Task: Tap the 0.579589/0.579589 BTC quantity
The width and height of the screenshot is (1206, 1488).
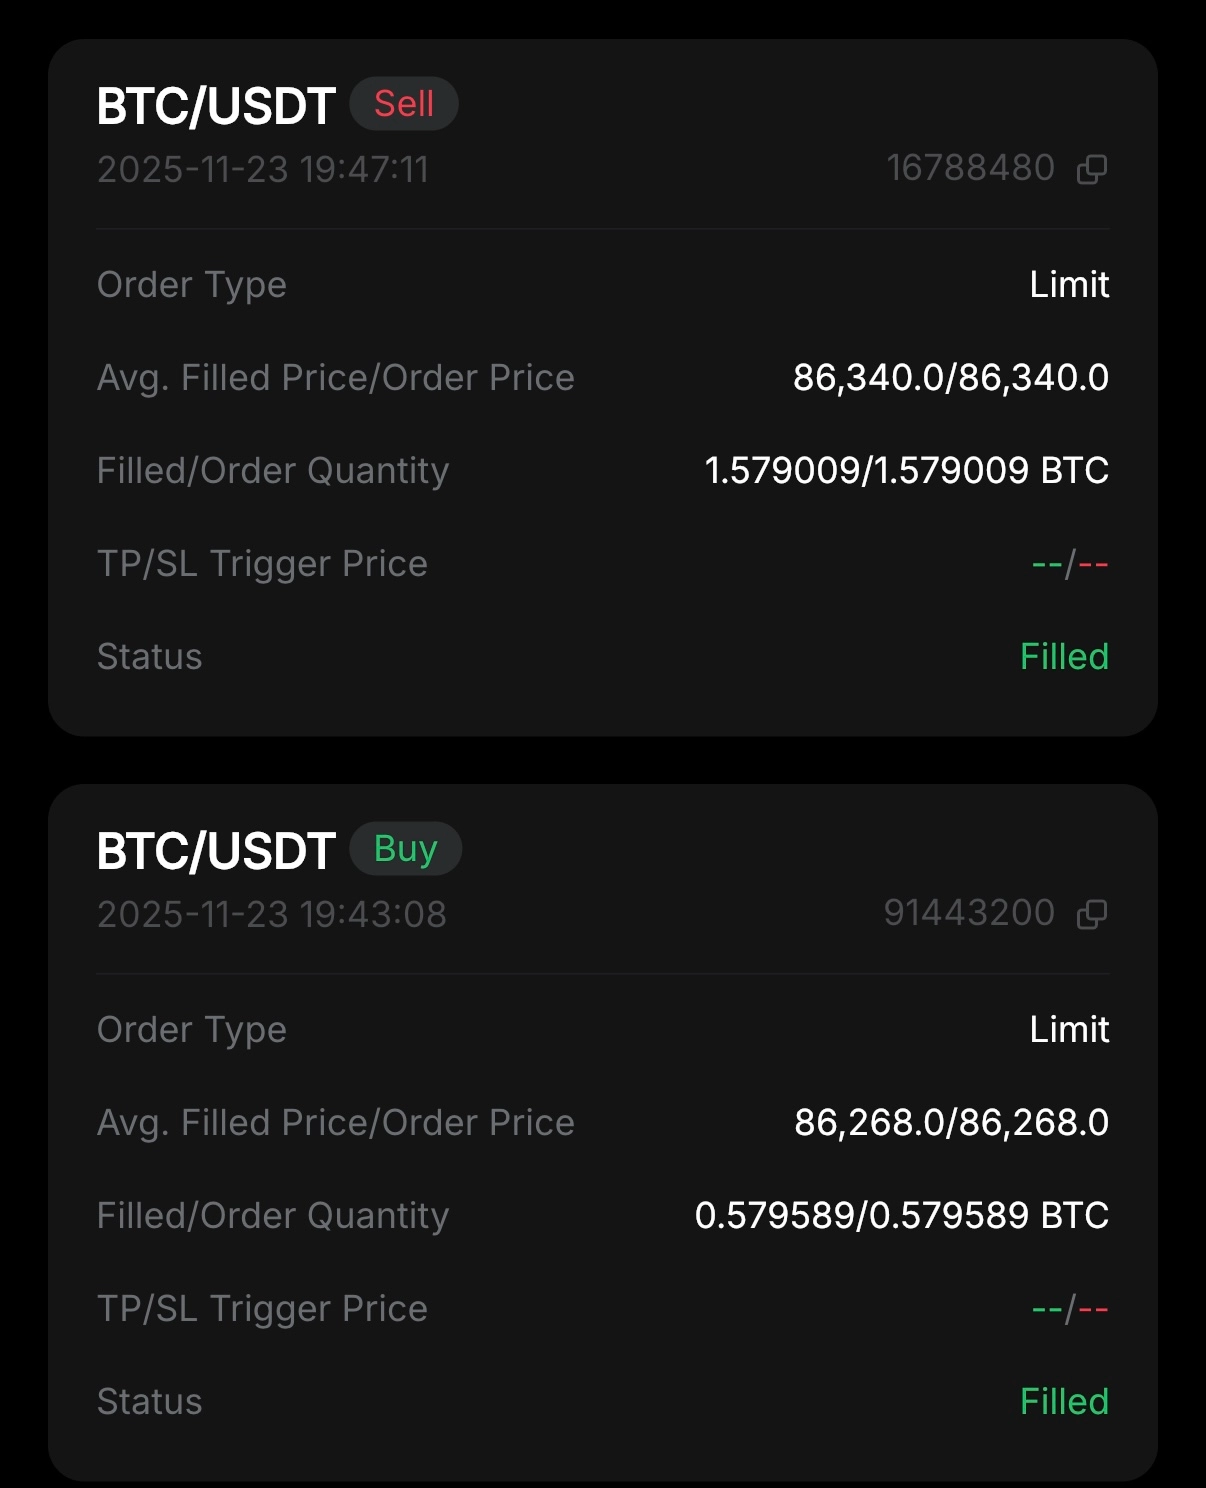Action: [x=901, y=1216]
